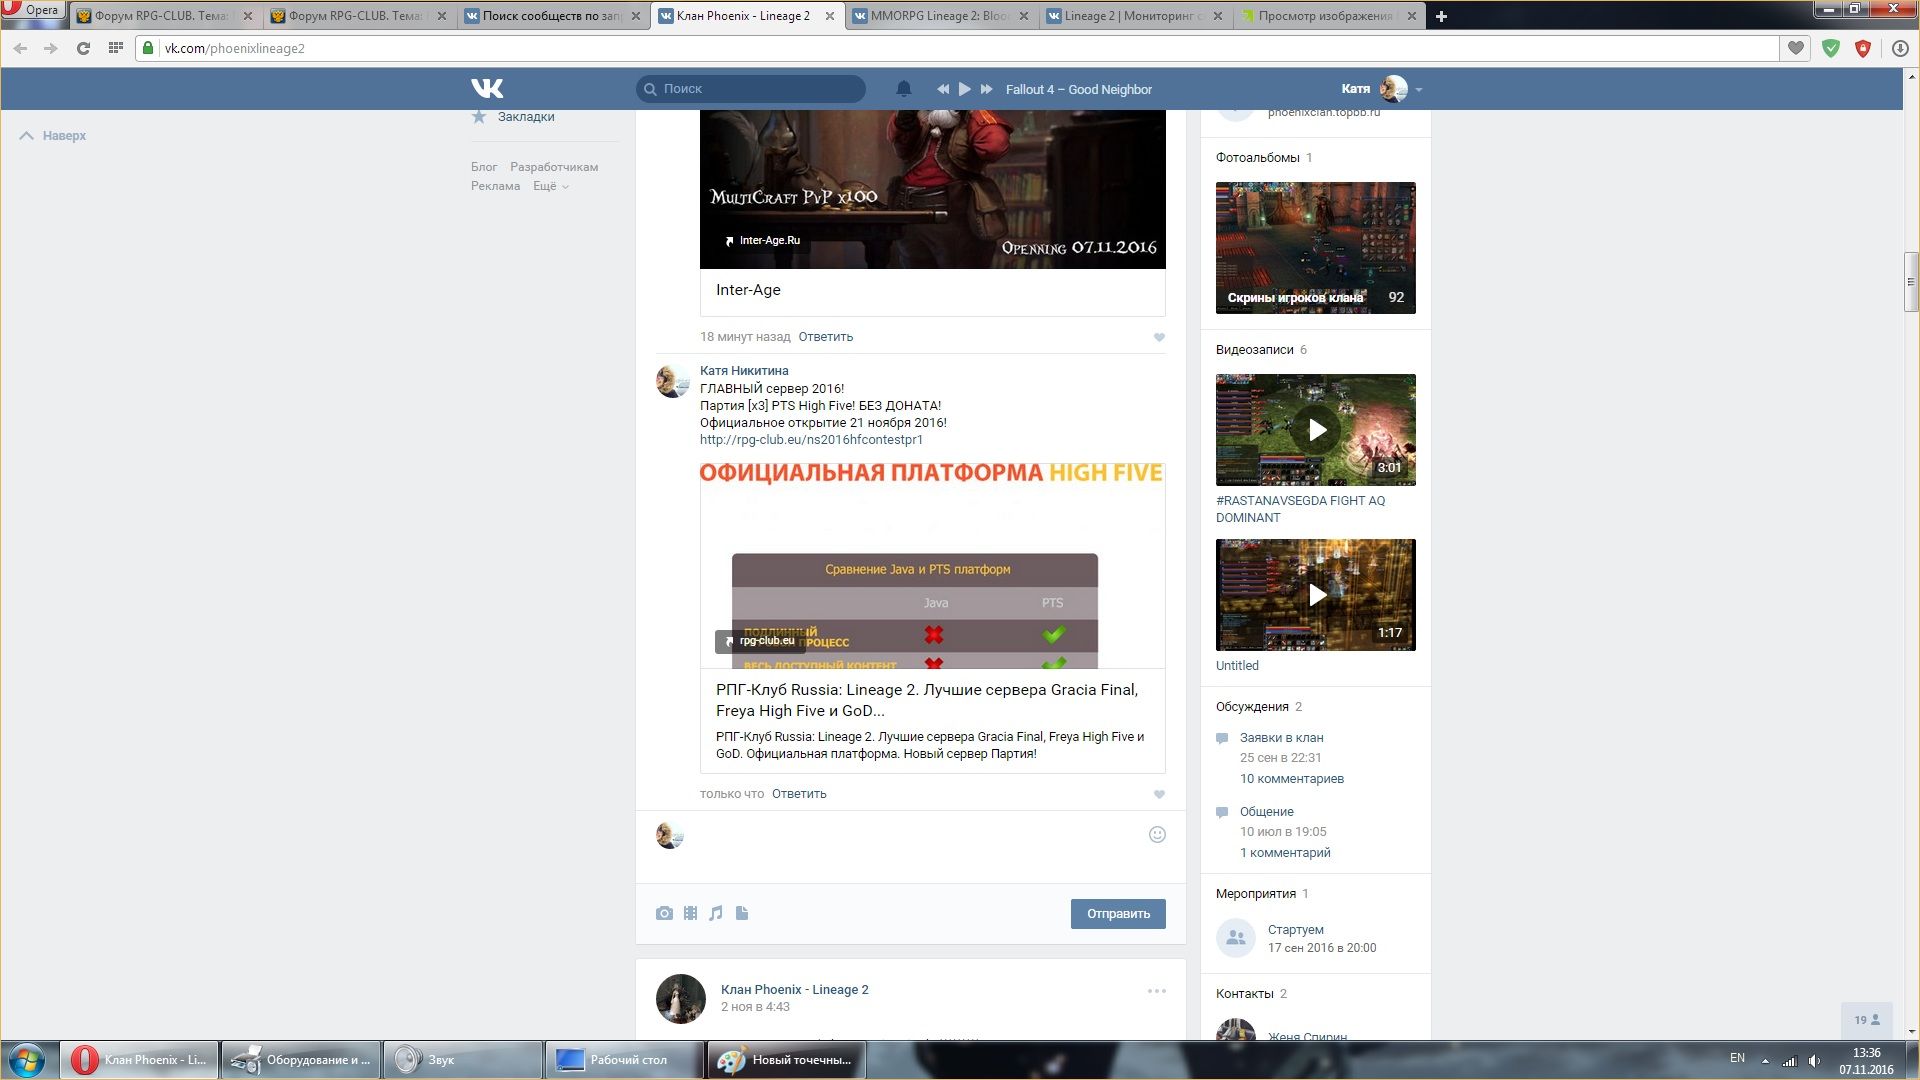The width and height of the screenshot is (1920, 1080).
Task: Play the Fallout 4 track in header
Action: [x=964, y=89]
